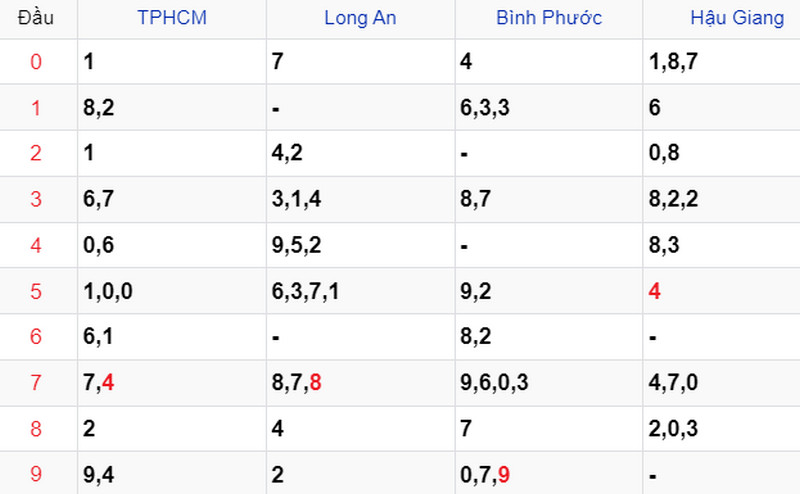Click the red 4 in Hậu Giang row 5

pyautogui.click(x=655, y=291)
